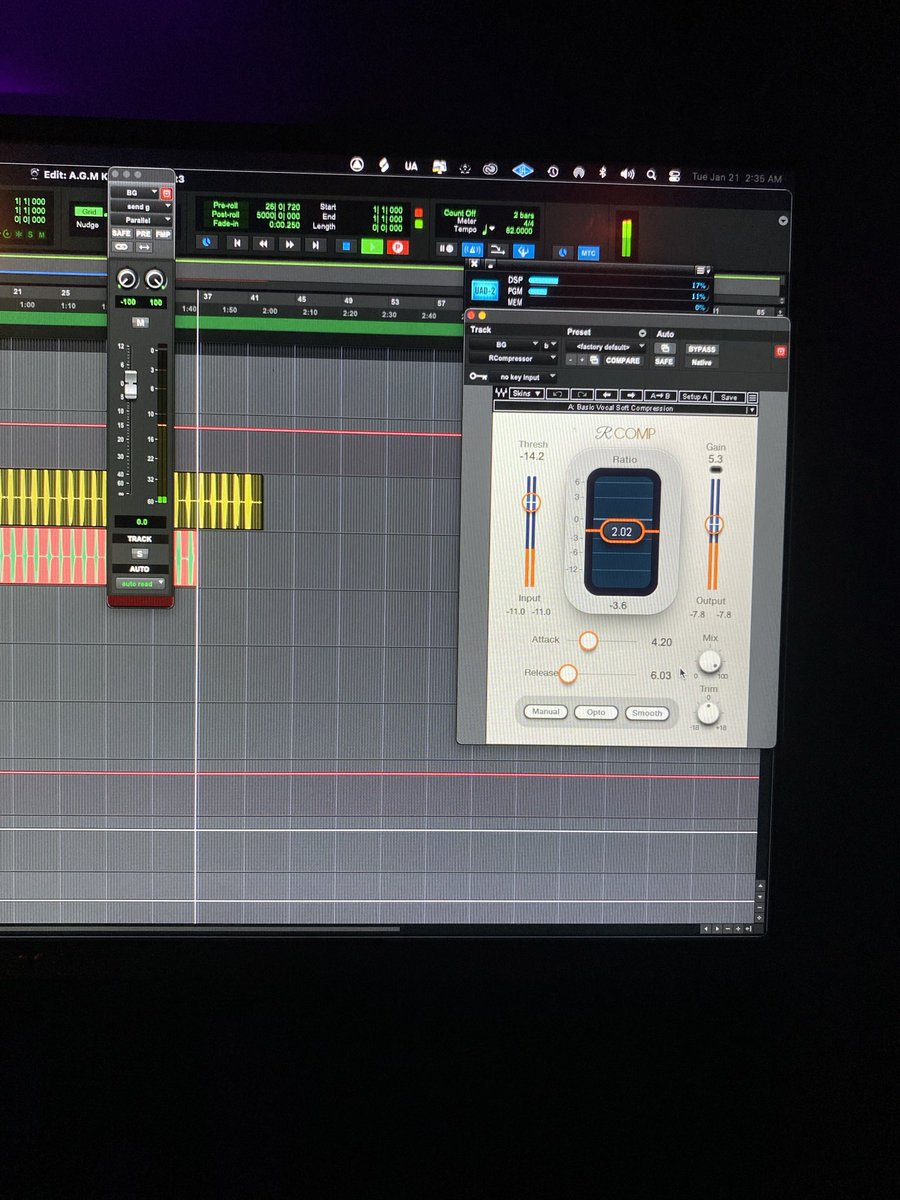Click the Setup A button
The image size is (900, 1200).
(696, 397)
